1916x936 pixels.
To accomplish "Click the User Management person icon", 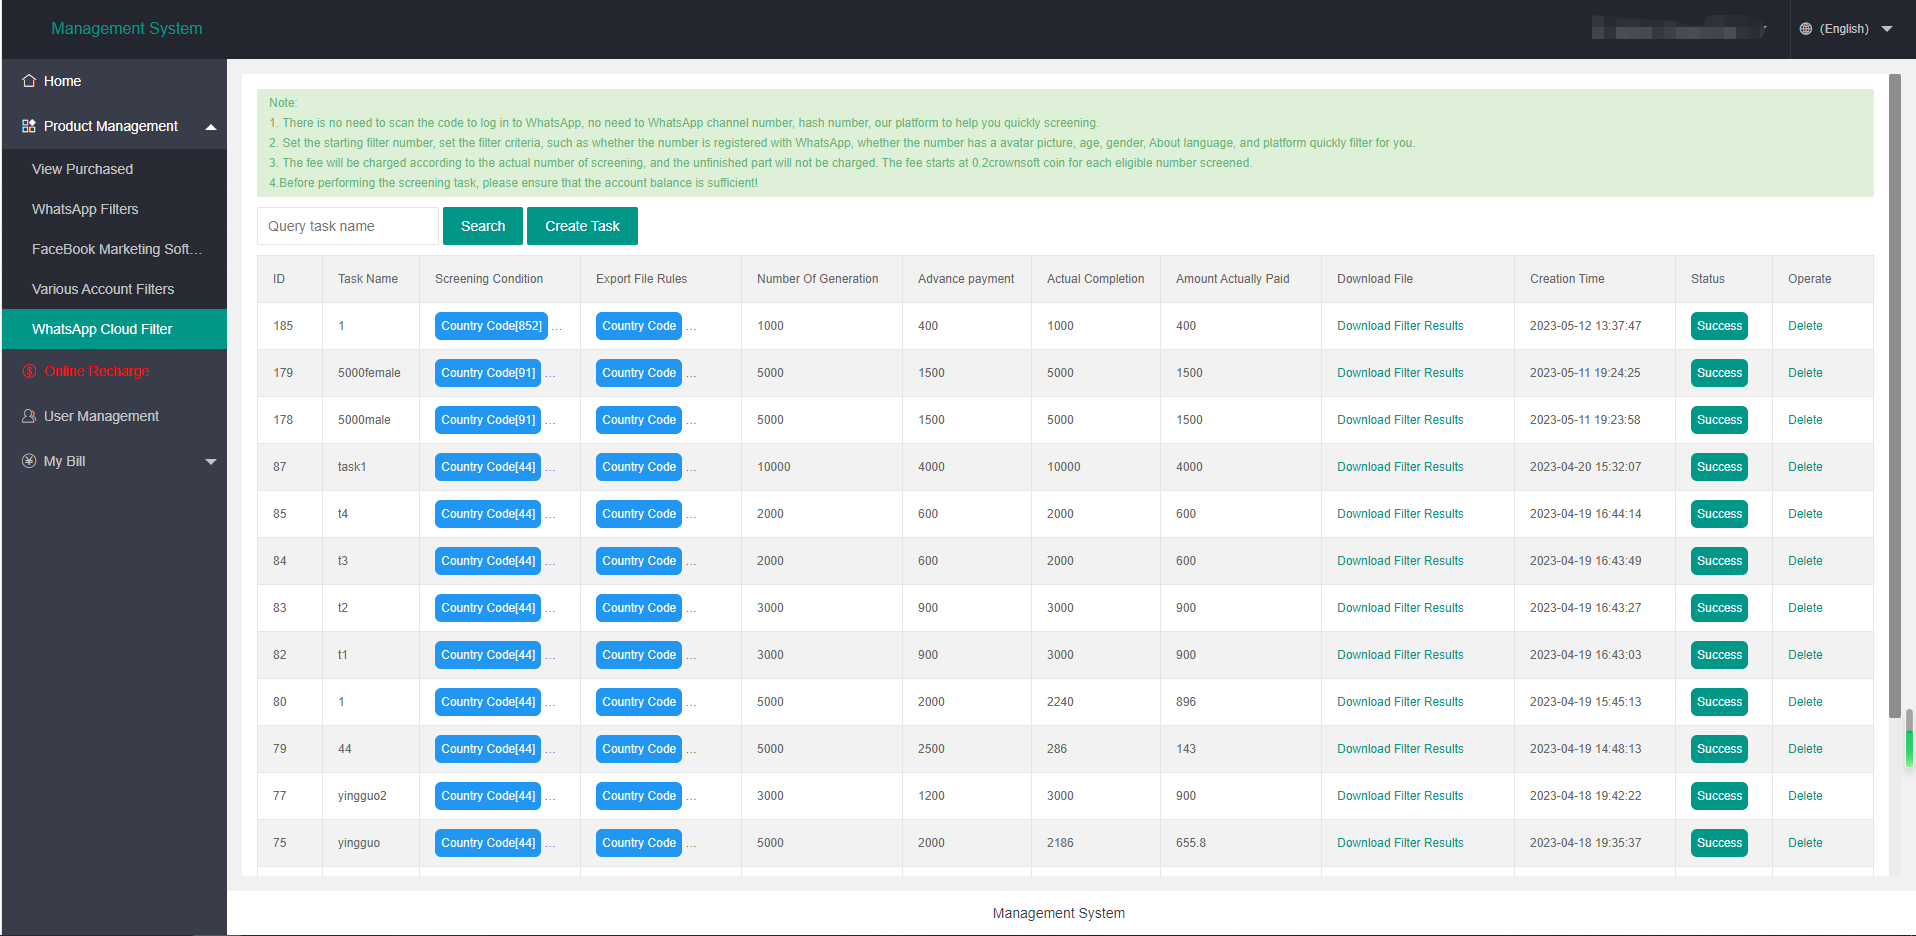I will click(29, 416).
